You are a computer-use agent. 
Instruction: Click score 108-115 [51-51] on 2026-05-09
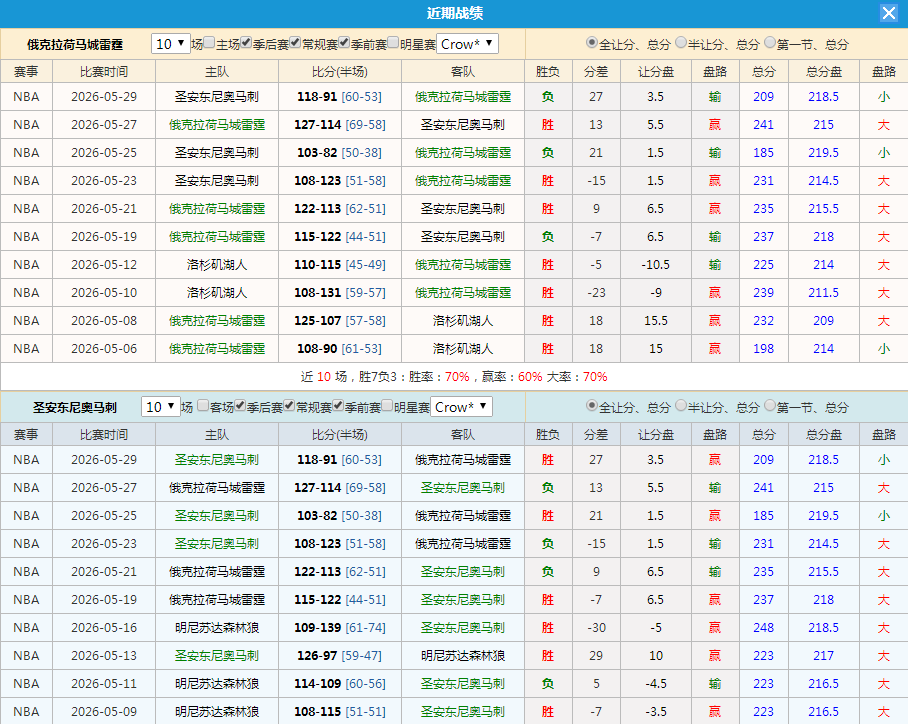tap(339, 712)
